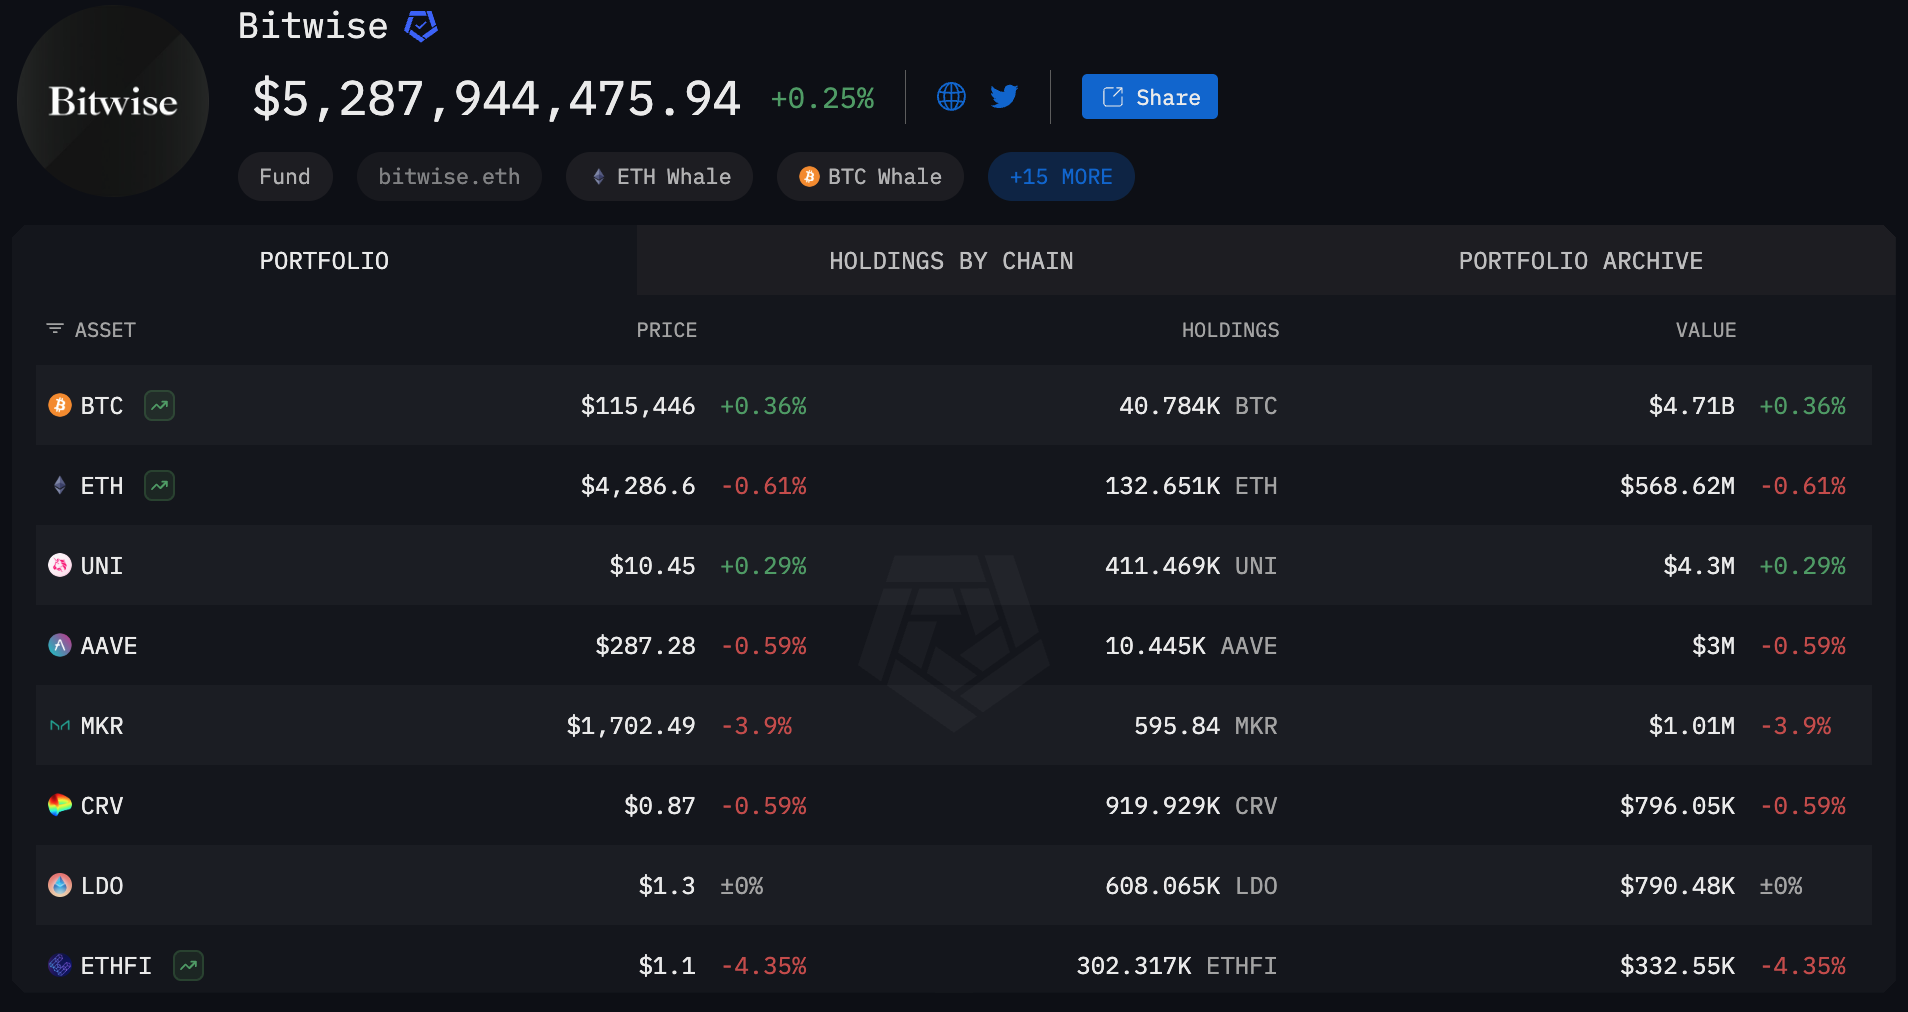Screen dimensions: 1908x1012
Task: Open the BTC asset name
Action: [x=102, y=406]
